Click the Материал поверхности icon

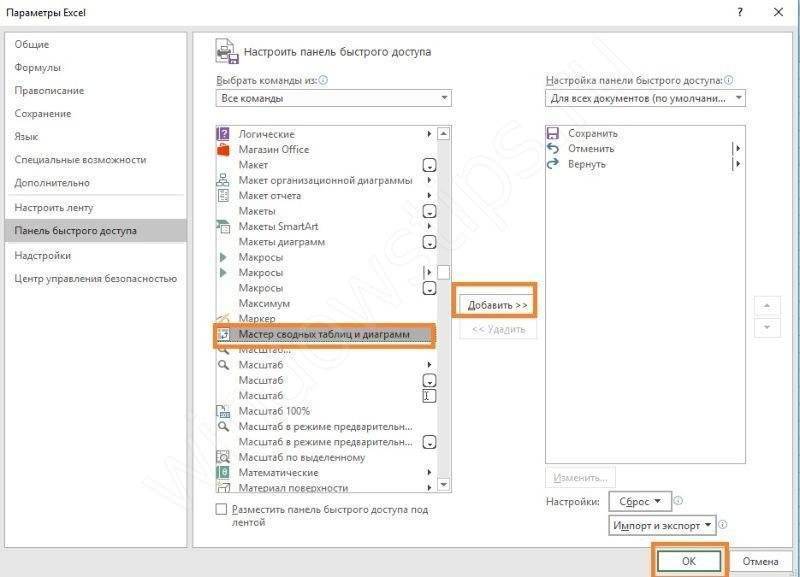(223, 488)
